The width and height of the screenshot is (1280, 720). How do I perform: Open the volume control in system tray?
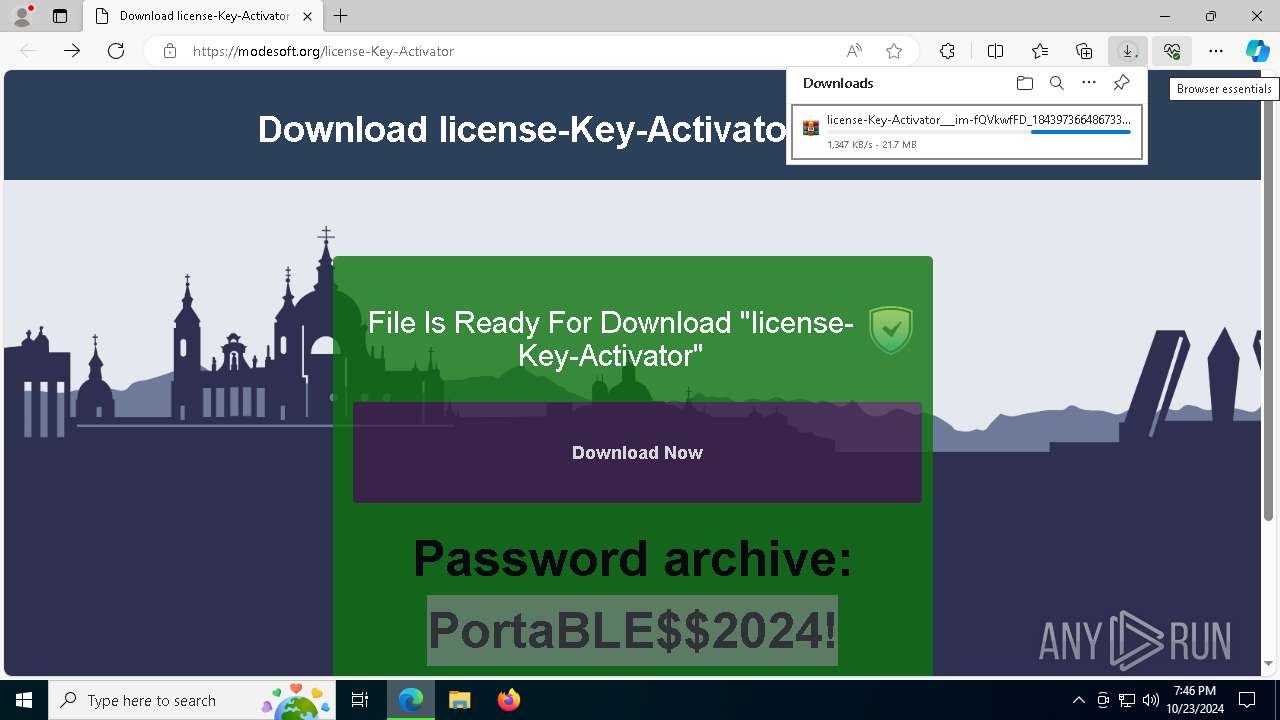click(x=1151, y=700)
